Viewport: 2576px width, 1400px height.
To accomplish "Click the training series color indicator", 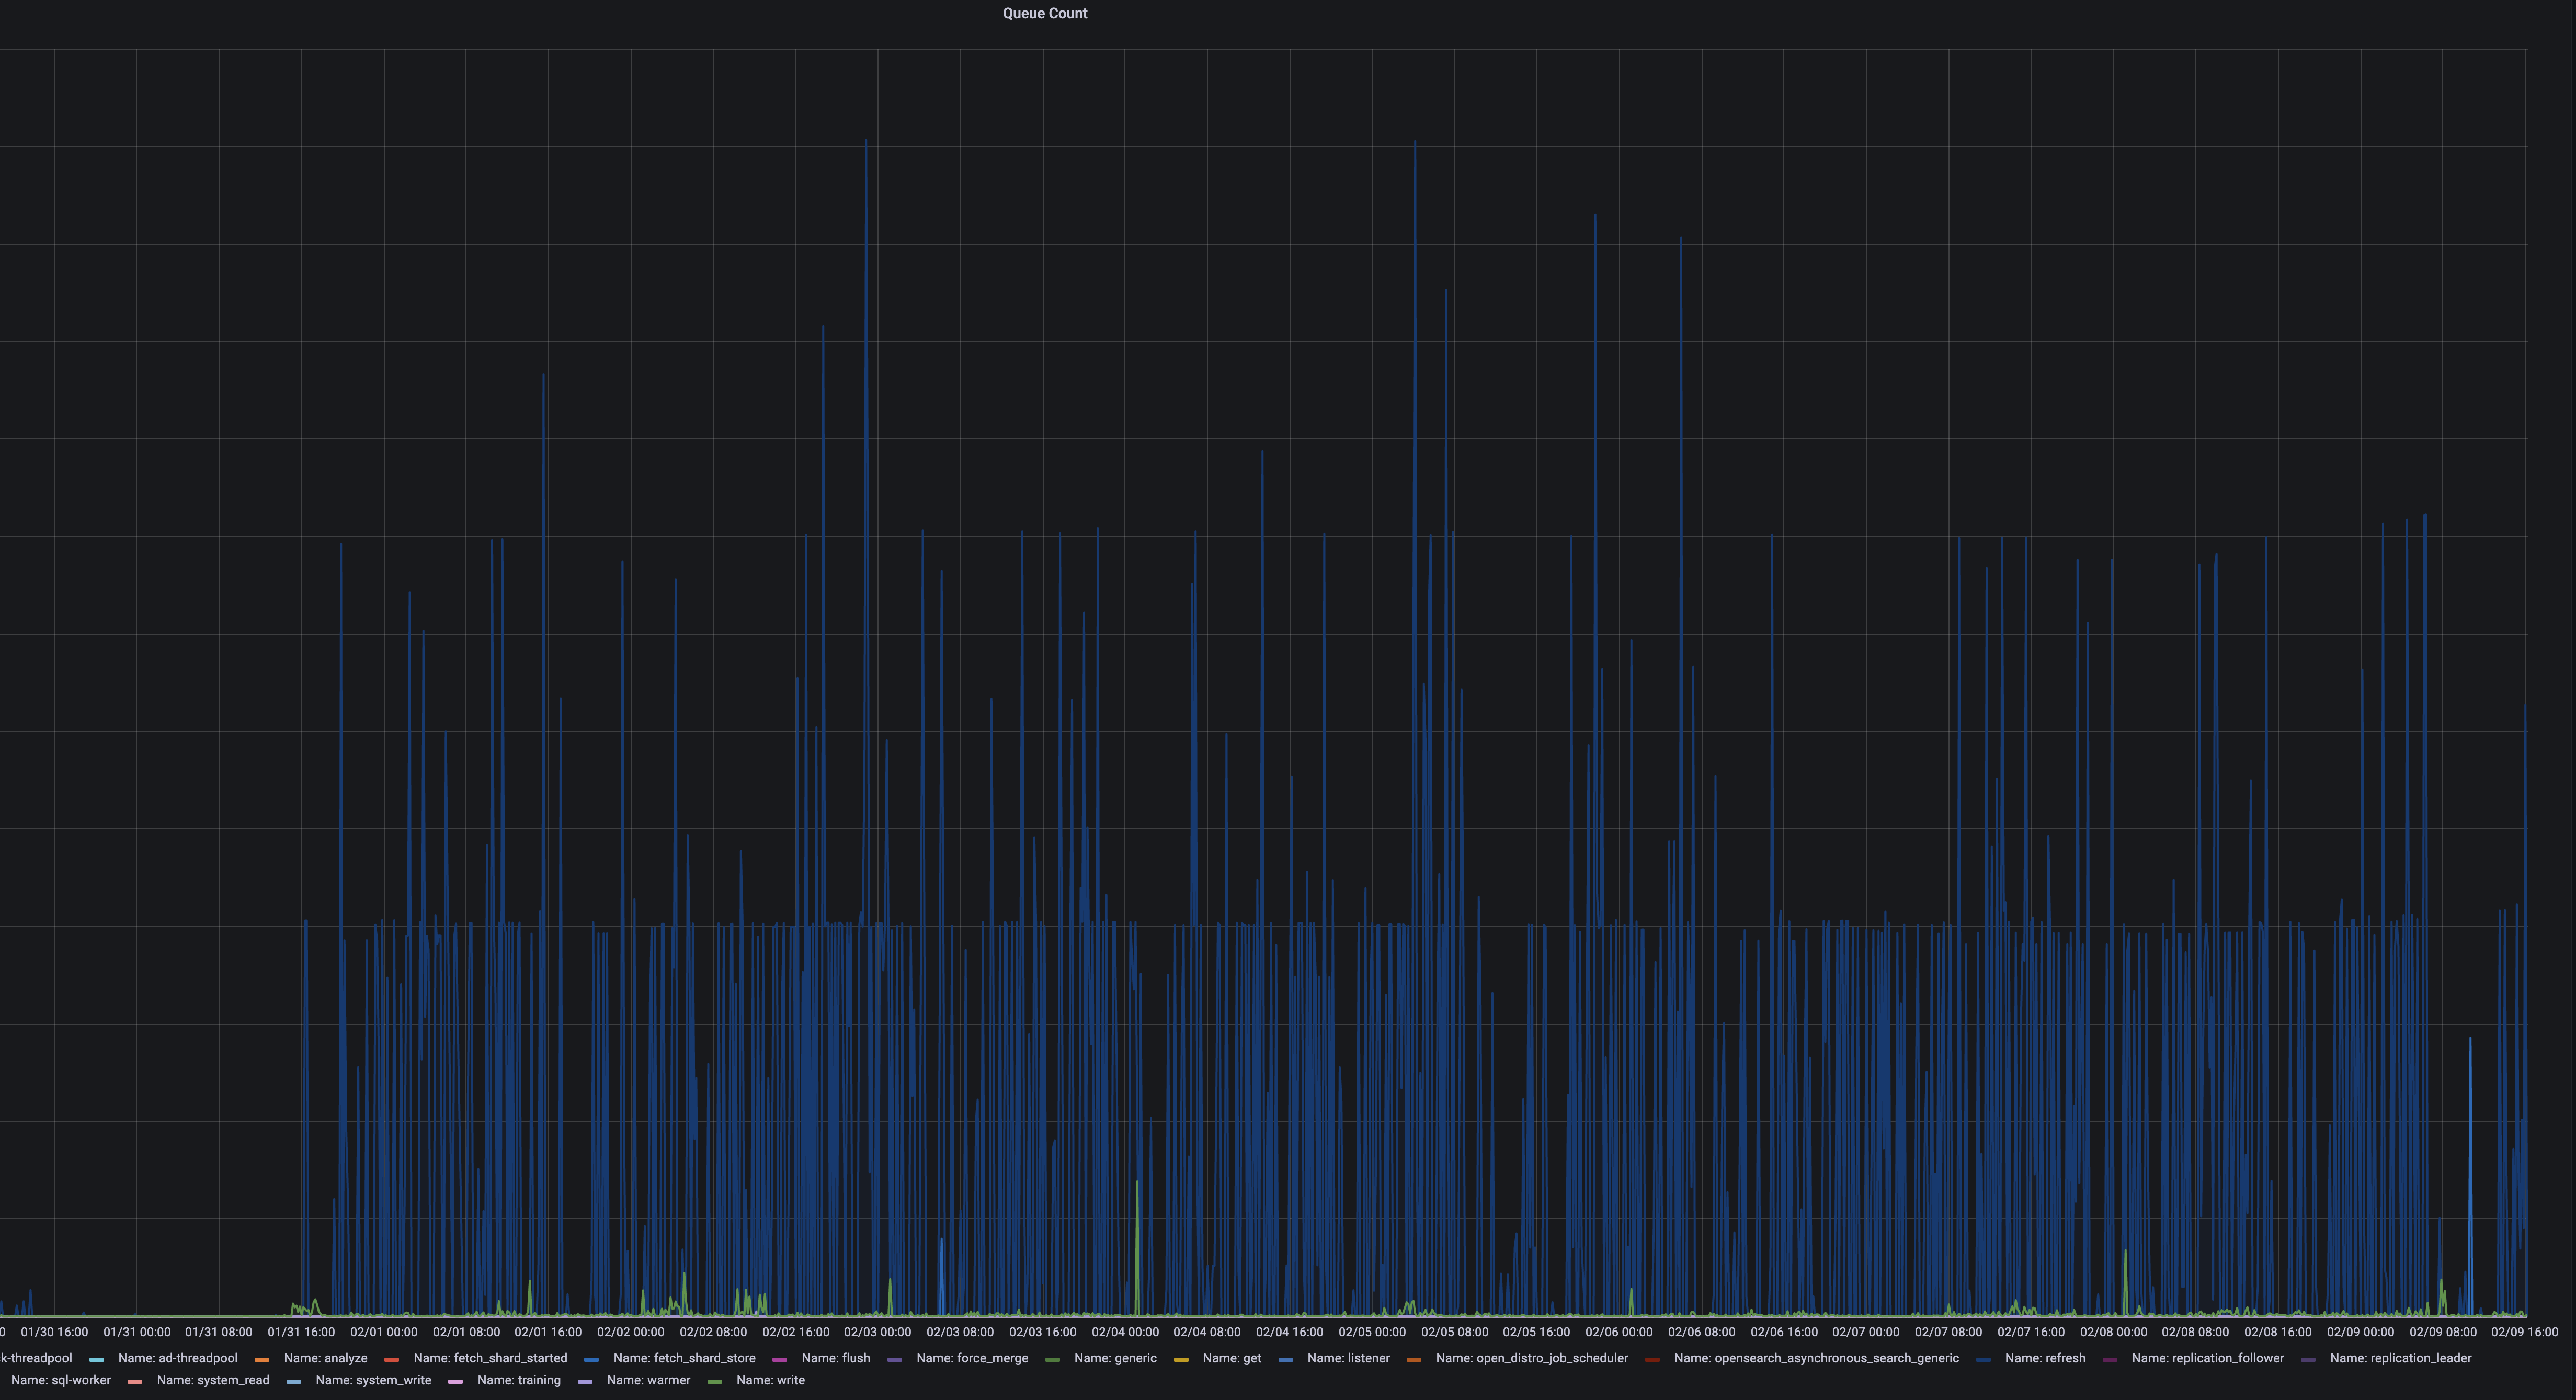I will [456, 1380].
